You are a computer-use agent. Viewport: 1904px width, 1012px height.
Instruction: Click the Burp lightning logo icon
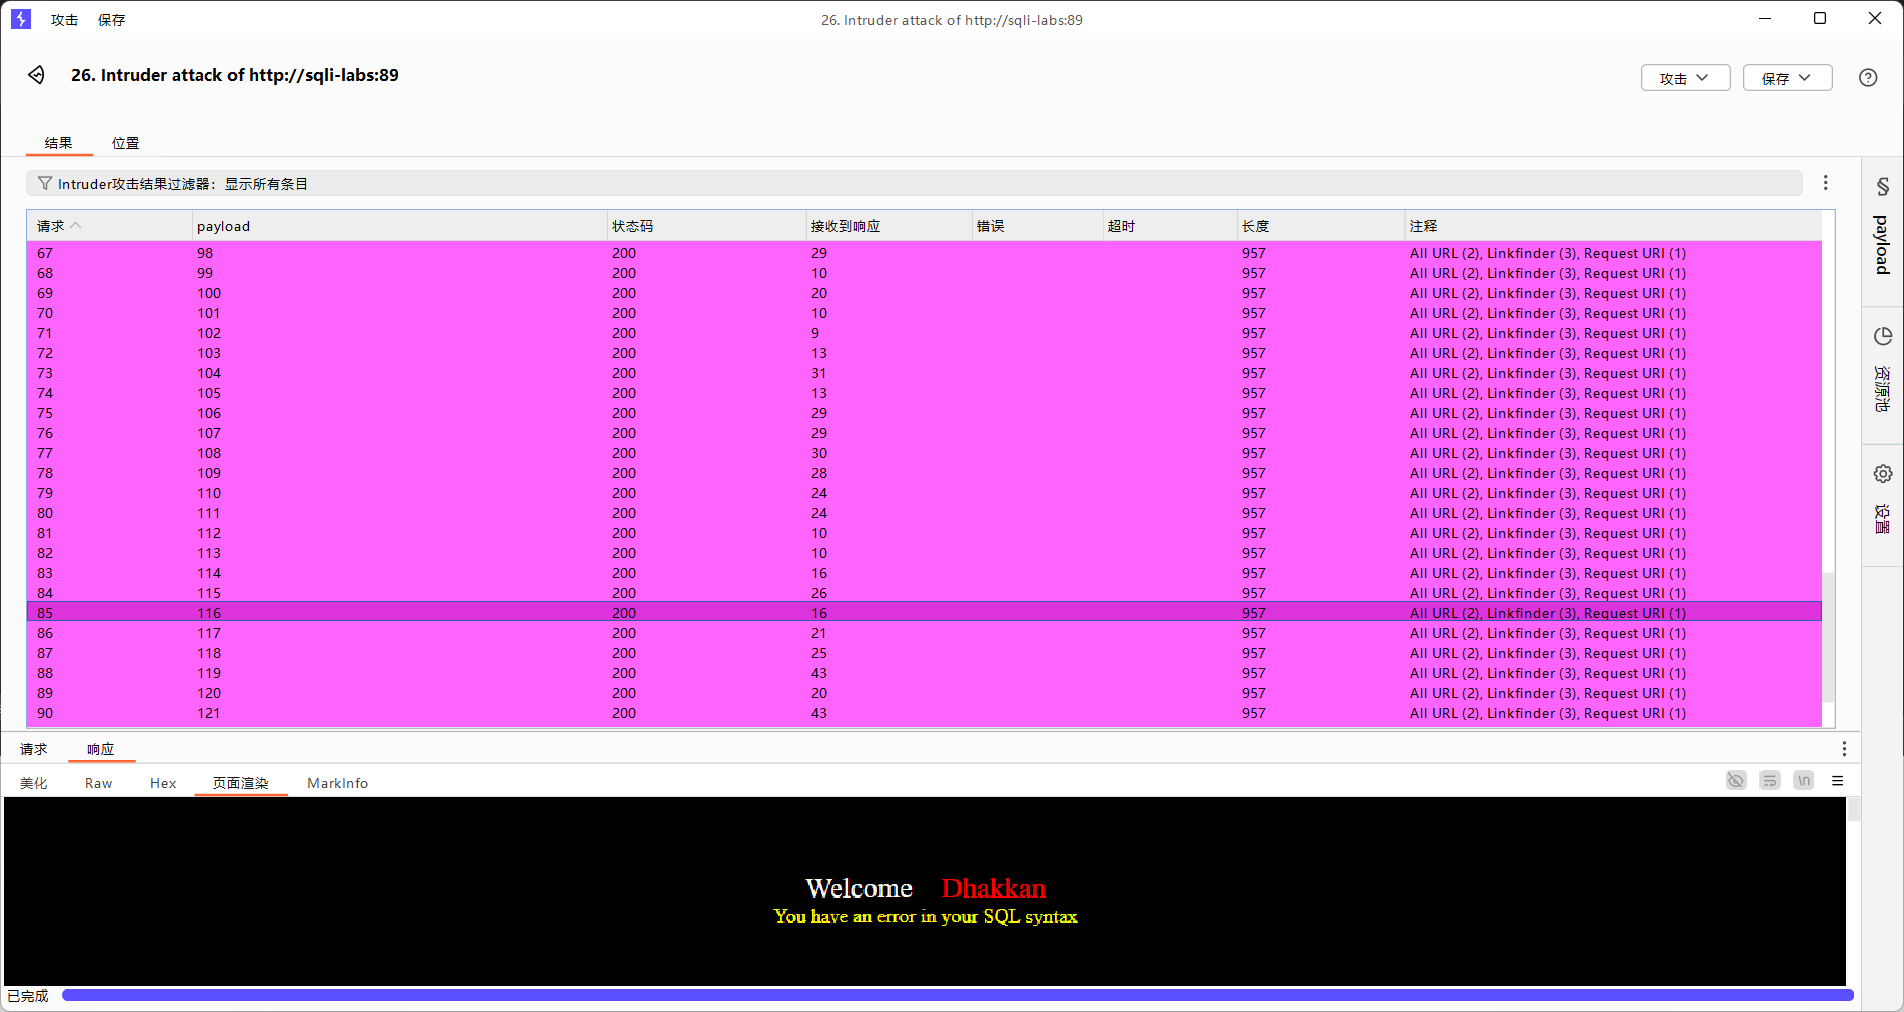pos(21,19)
